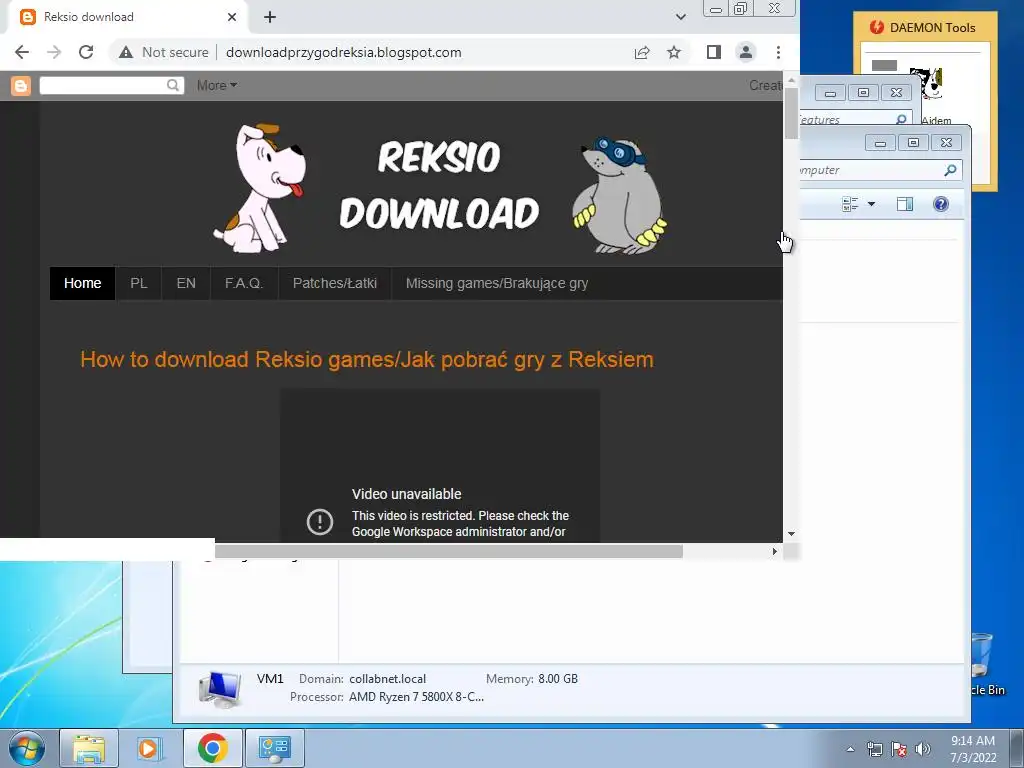The image size is (1024, 768).
Task: Click the network tray icon
Action: 874,749
